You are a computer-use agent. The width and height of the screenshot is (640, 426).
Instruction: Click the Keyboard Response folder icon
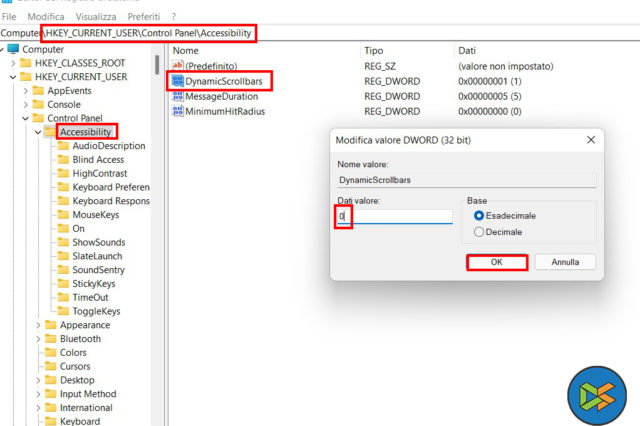click(63, 201)
